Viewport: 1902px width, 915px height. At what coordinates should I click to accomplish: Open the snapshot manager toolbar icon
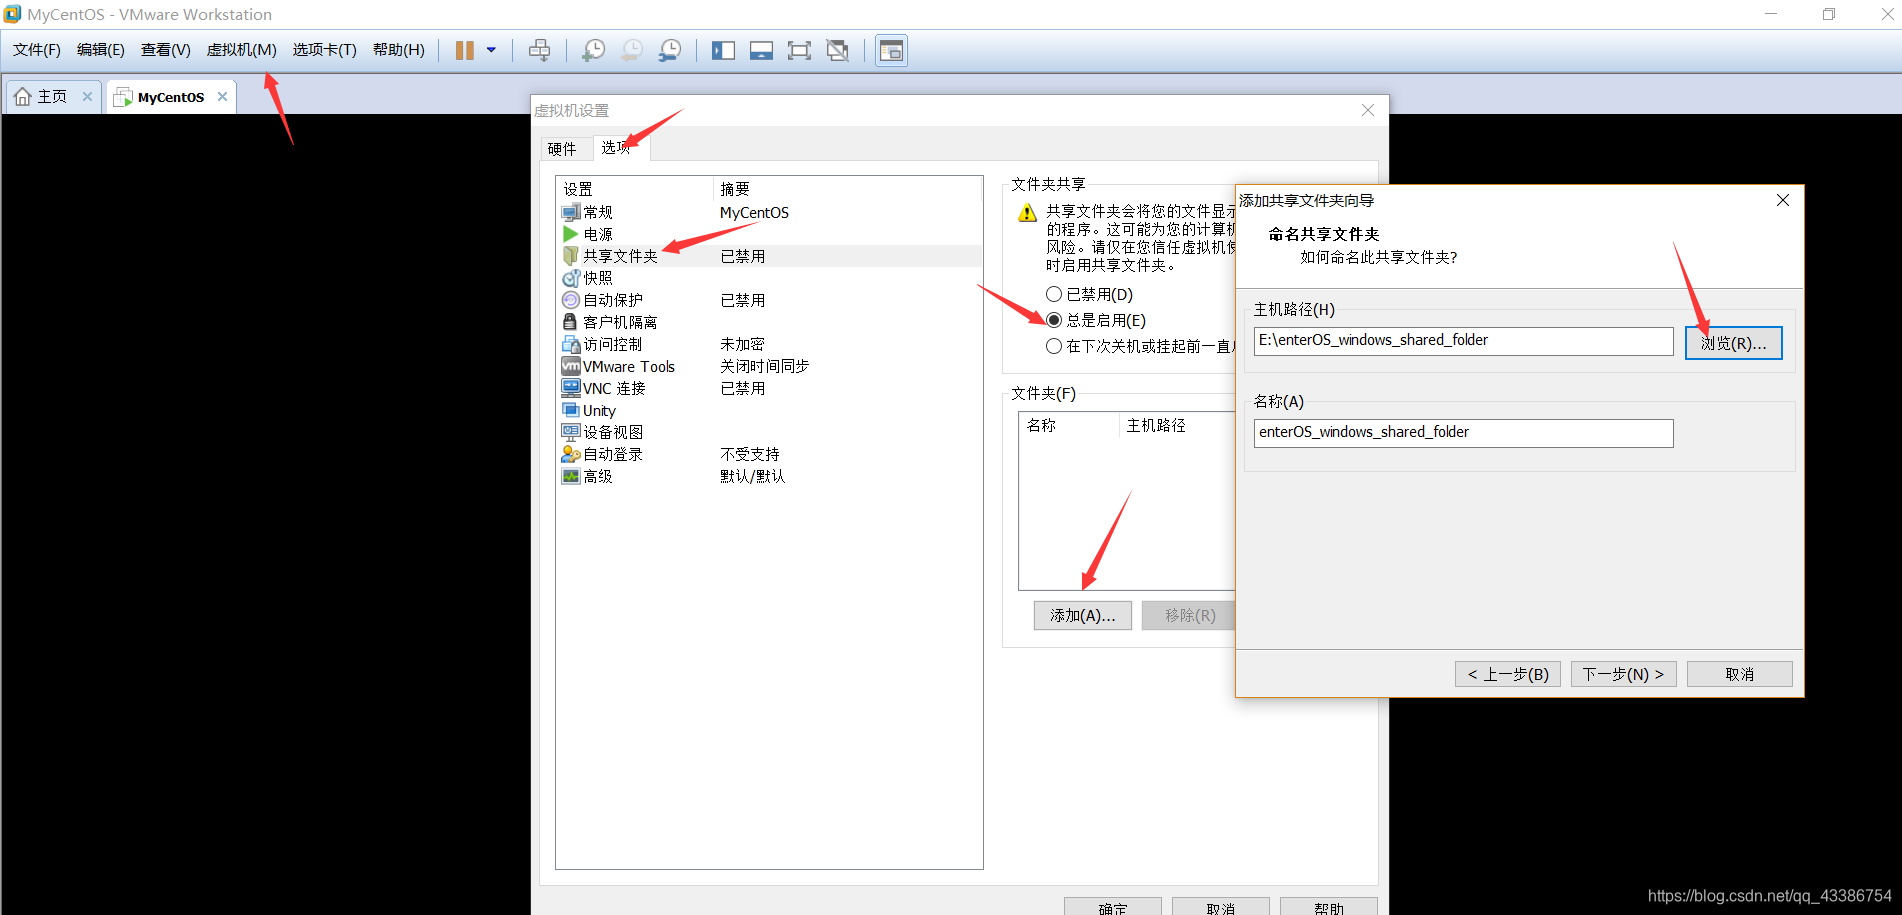(670, 50)
